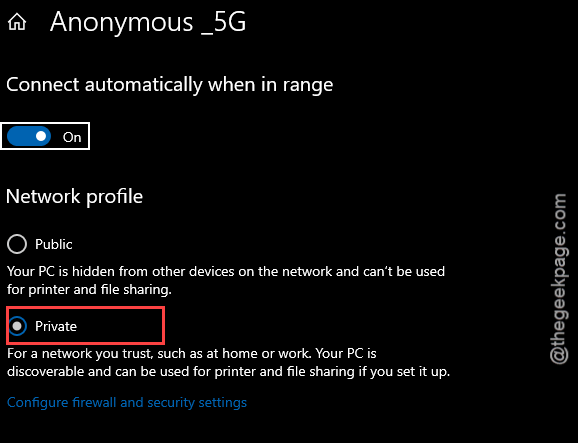Click "Connect automatically when in range" heading
The image size is (578, 443).
[x=170, y=85]
